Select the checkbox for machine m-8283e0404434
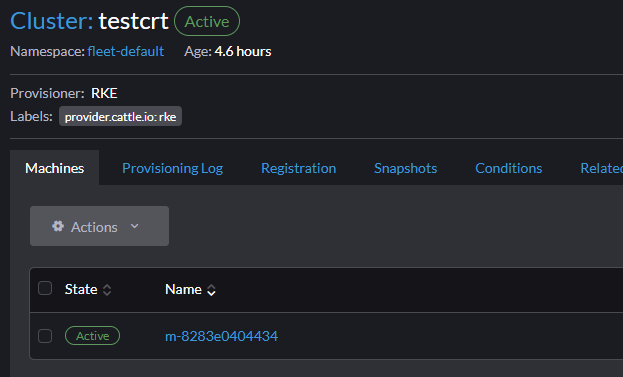 tap(45, 336)
